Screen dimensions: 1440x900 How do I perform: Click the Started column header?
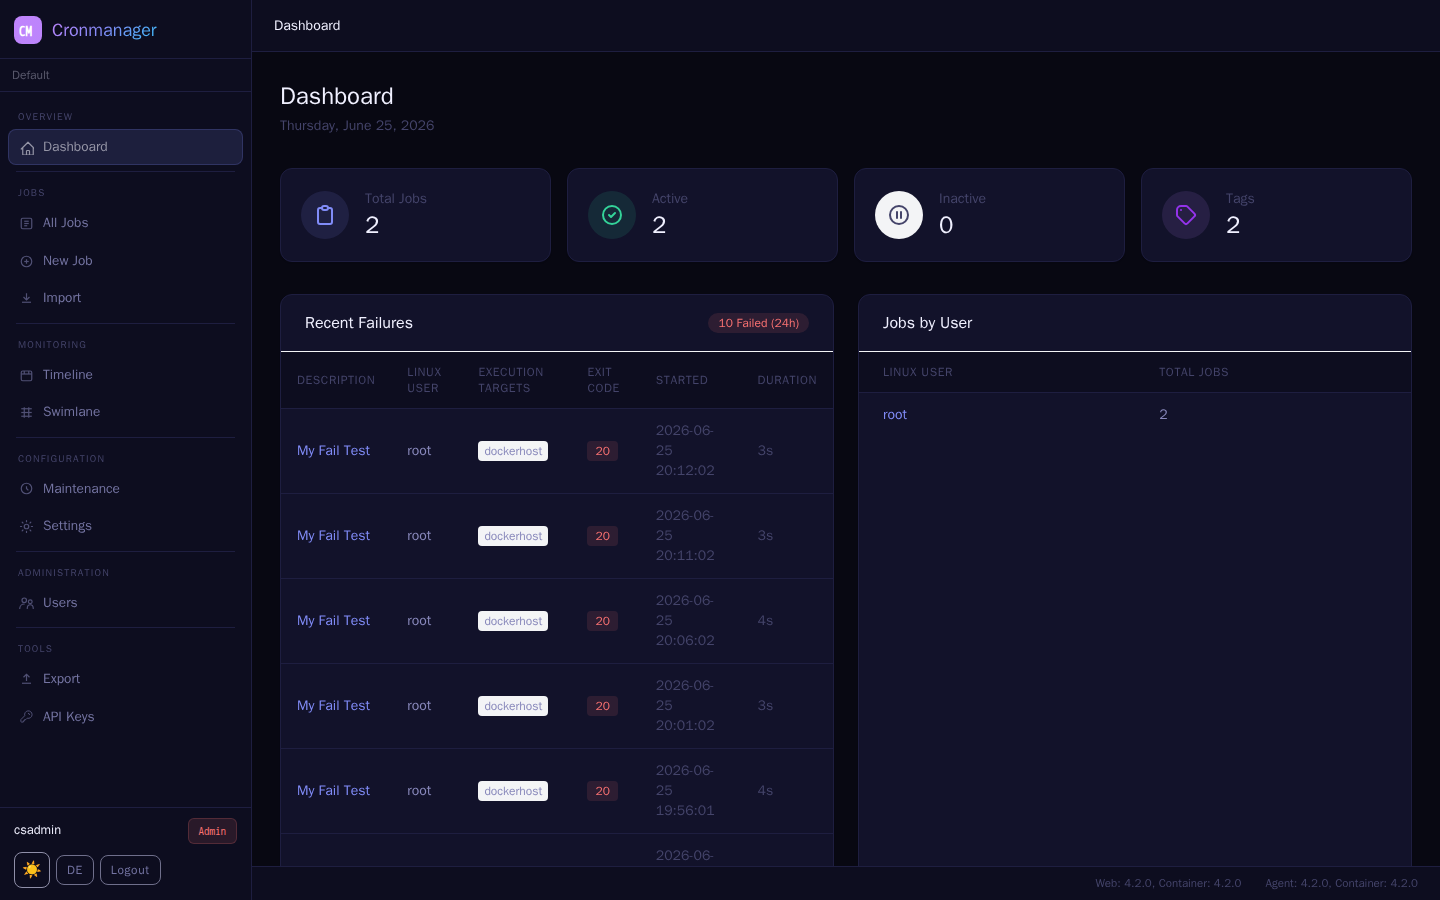[x=682, y=380]
